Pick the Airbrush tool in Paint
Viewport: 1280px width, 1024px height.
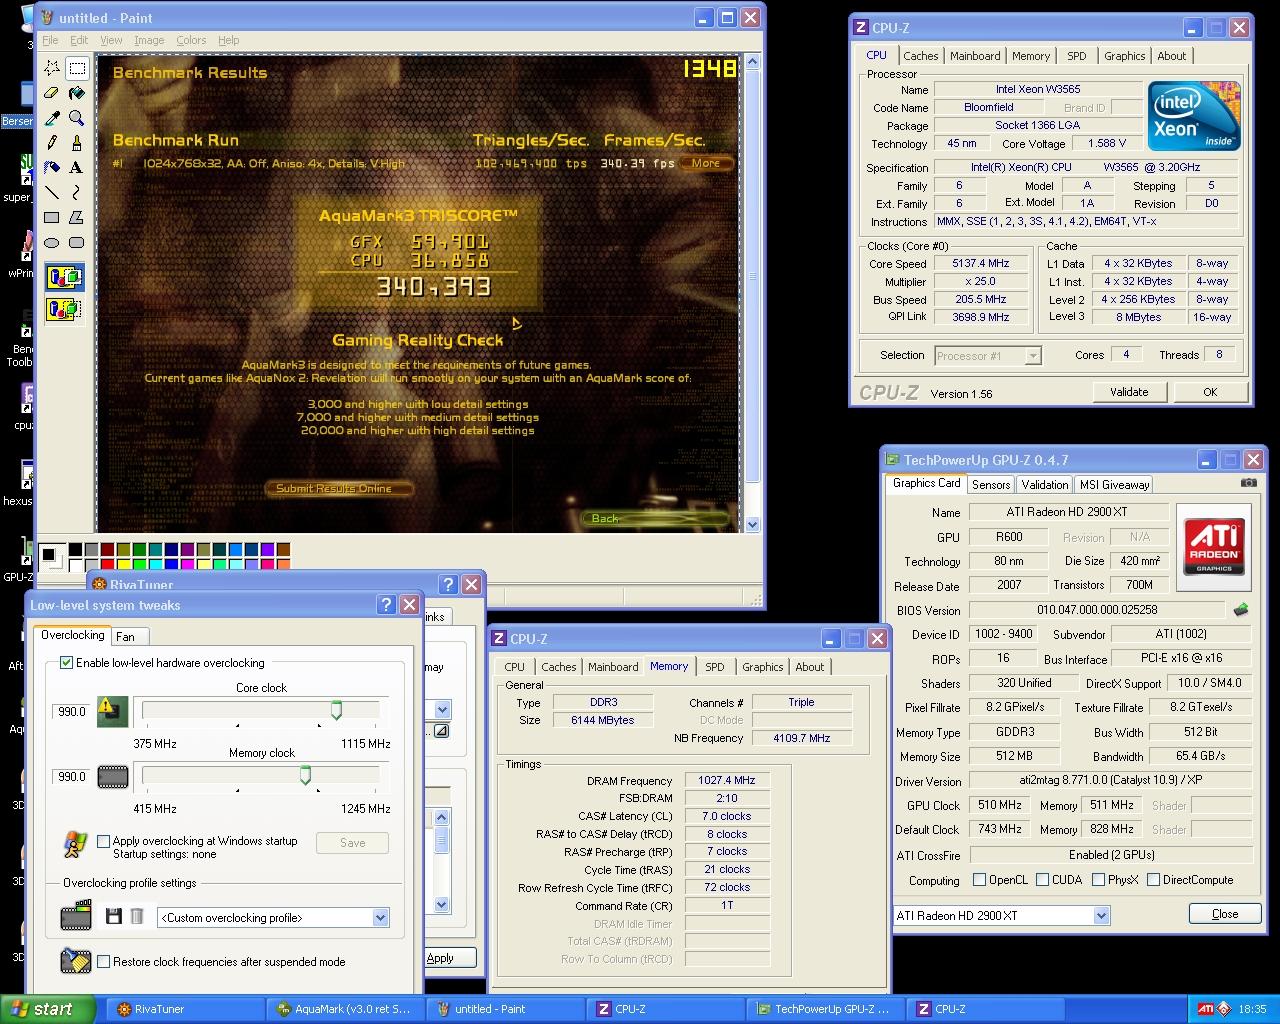click(x=52, y=168)
